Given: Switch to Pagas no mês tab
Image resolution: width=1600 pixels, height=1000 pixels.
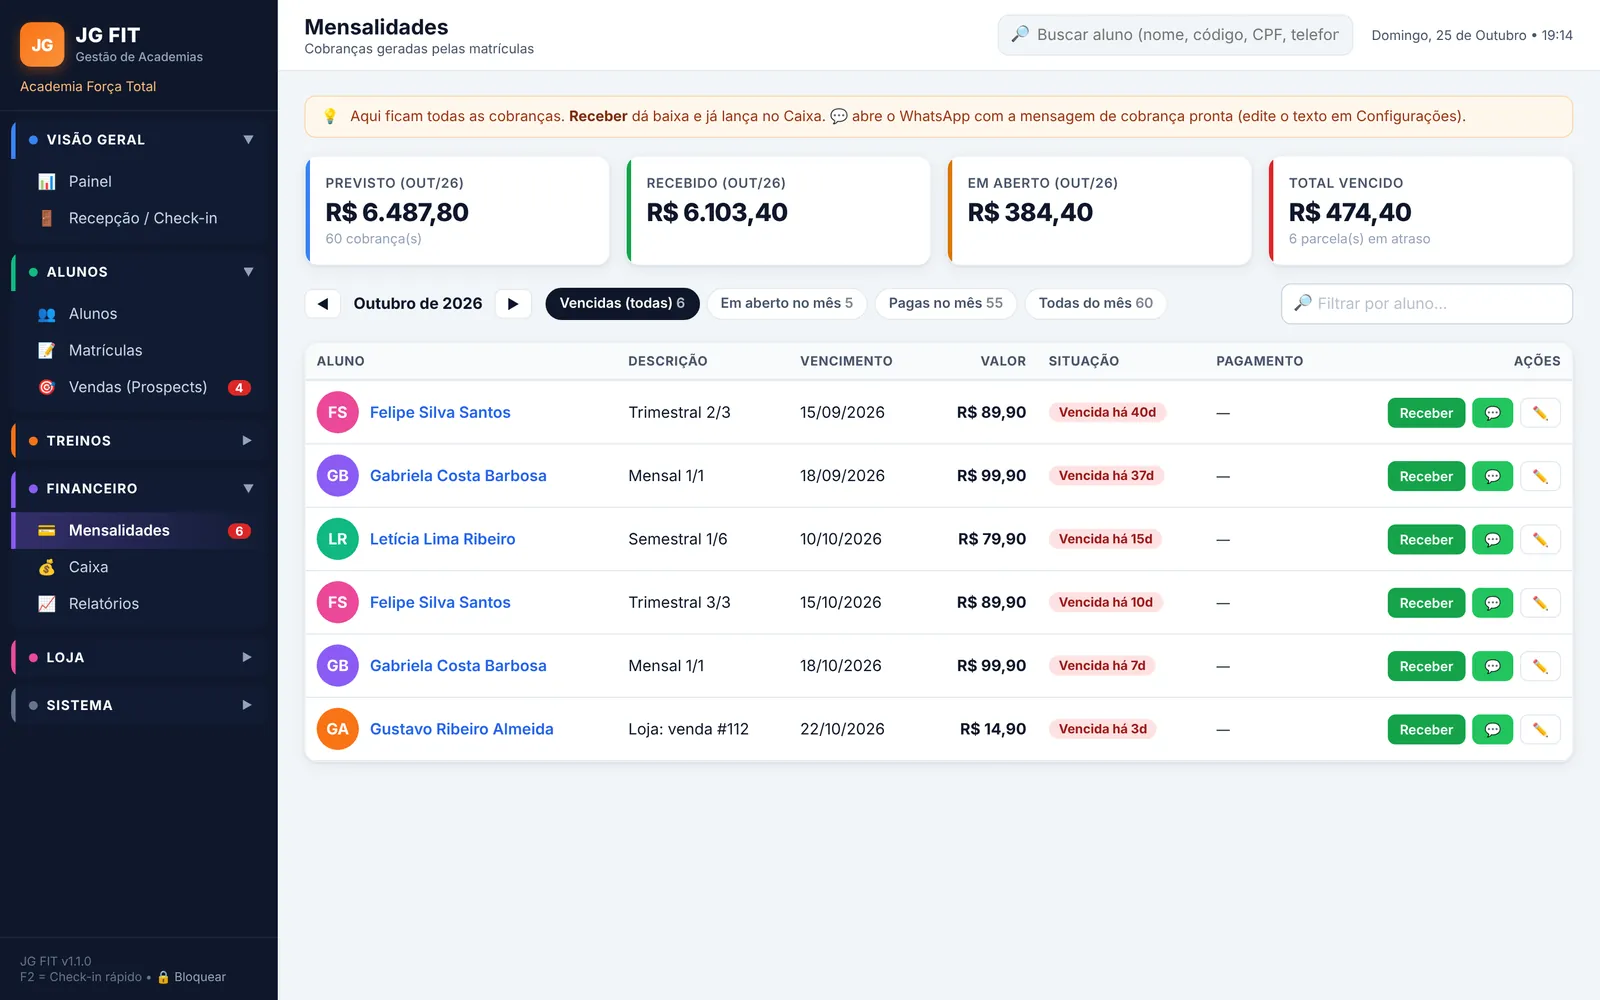Looking at the screenshot, I should [946, 303].
